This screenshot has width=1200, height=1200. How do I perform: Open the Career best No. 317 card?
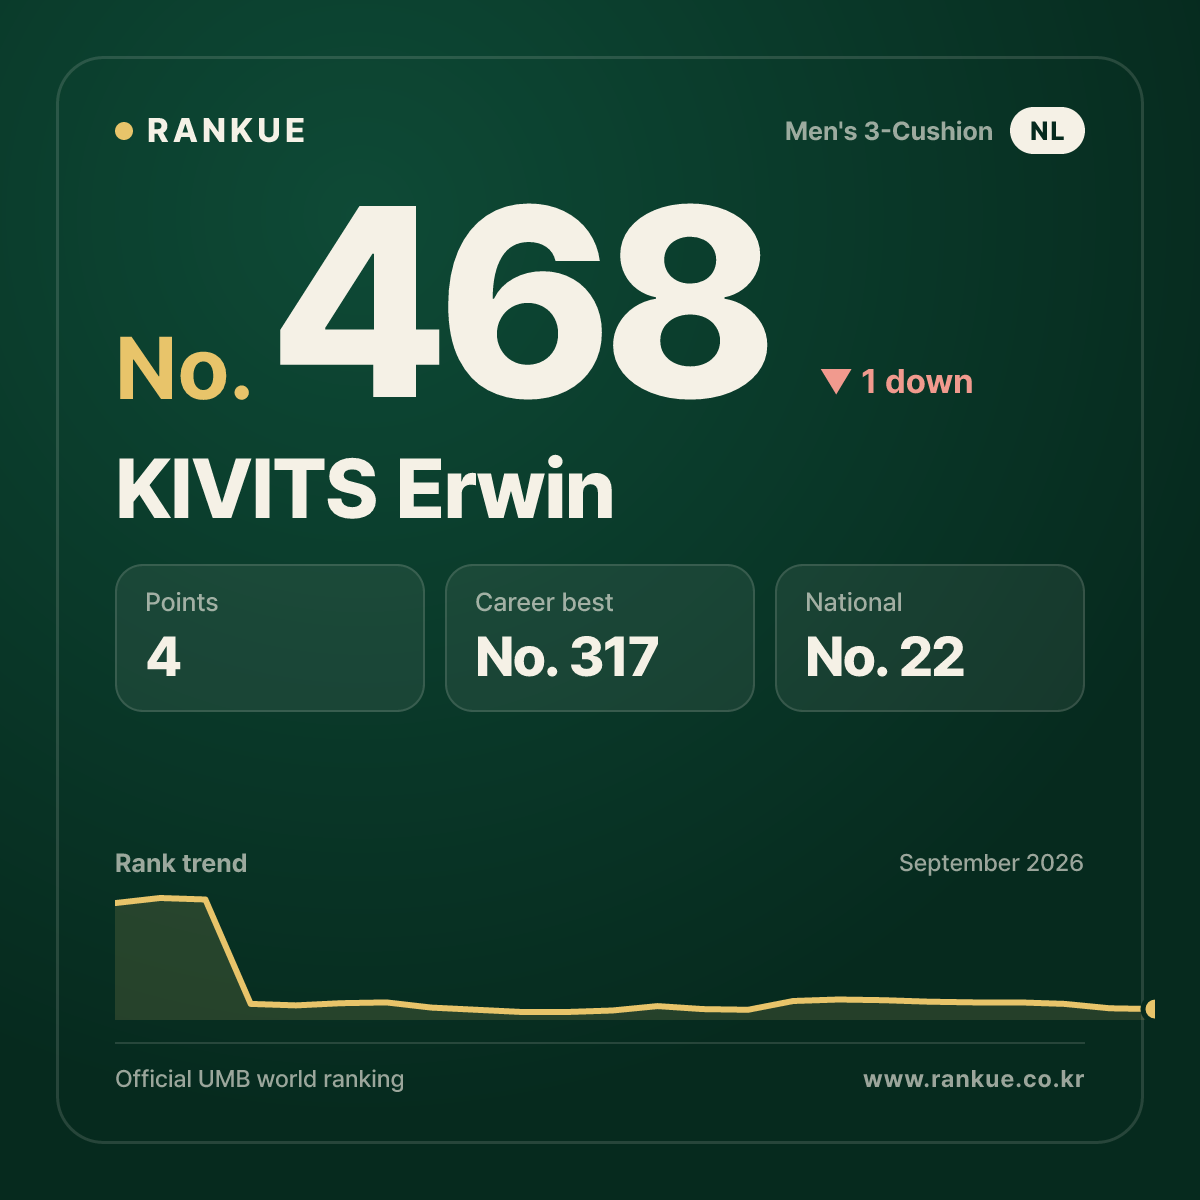600,638
